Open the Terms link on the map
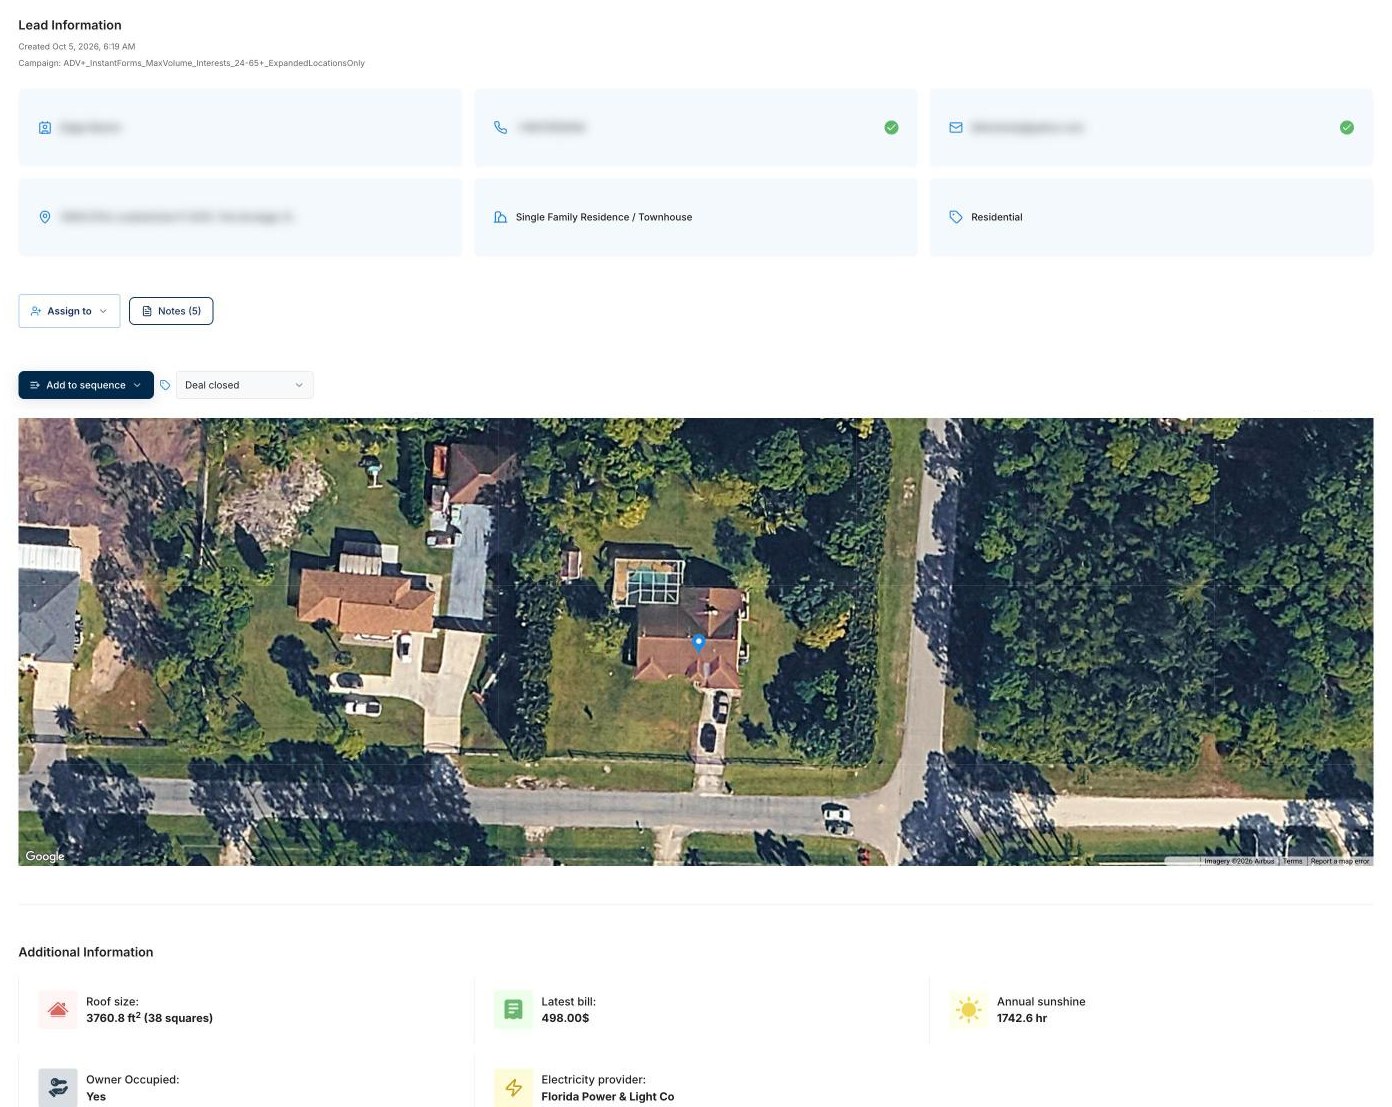This screenshot has width=1392, height=1107. coord(1293,861)
